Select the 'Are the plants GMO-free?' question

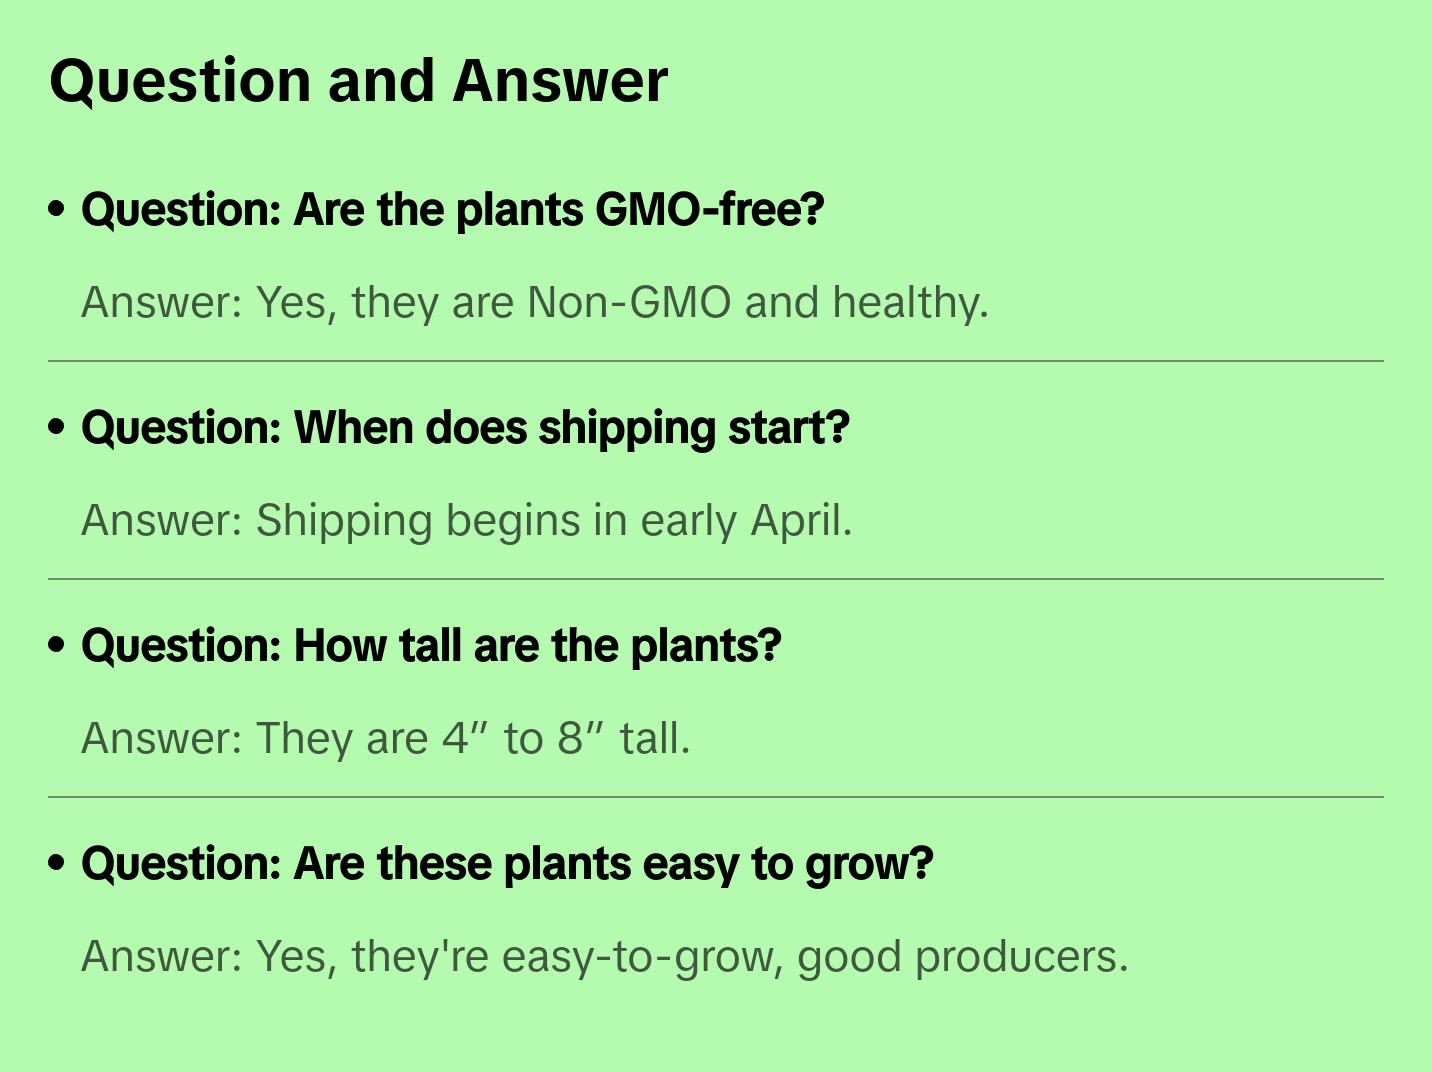click(452, 210)
